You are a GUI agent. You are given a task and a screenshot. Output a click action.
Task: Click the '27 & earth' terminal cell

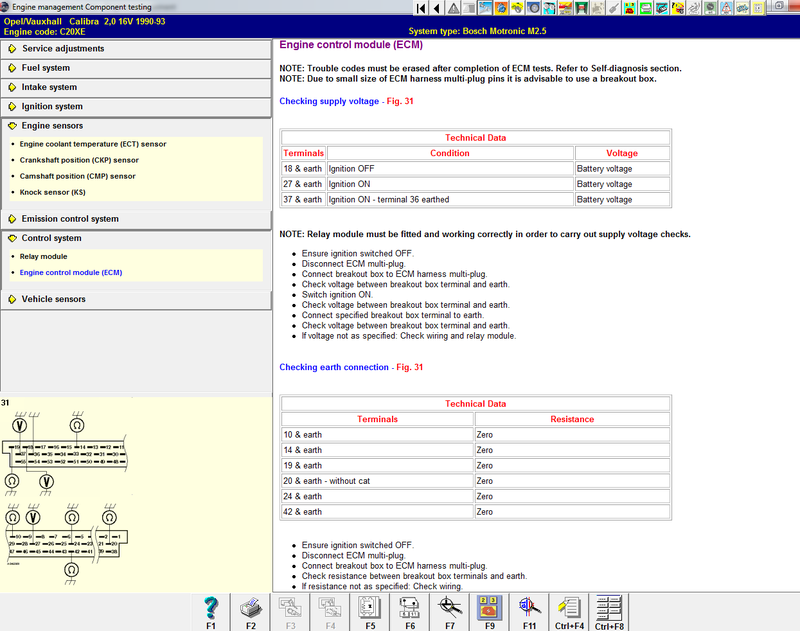coord(304,184)
